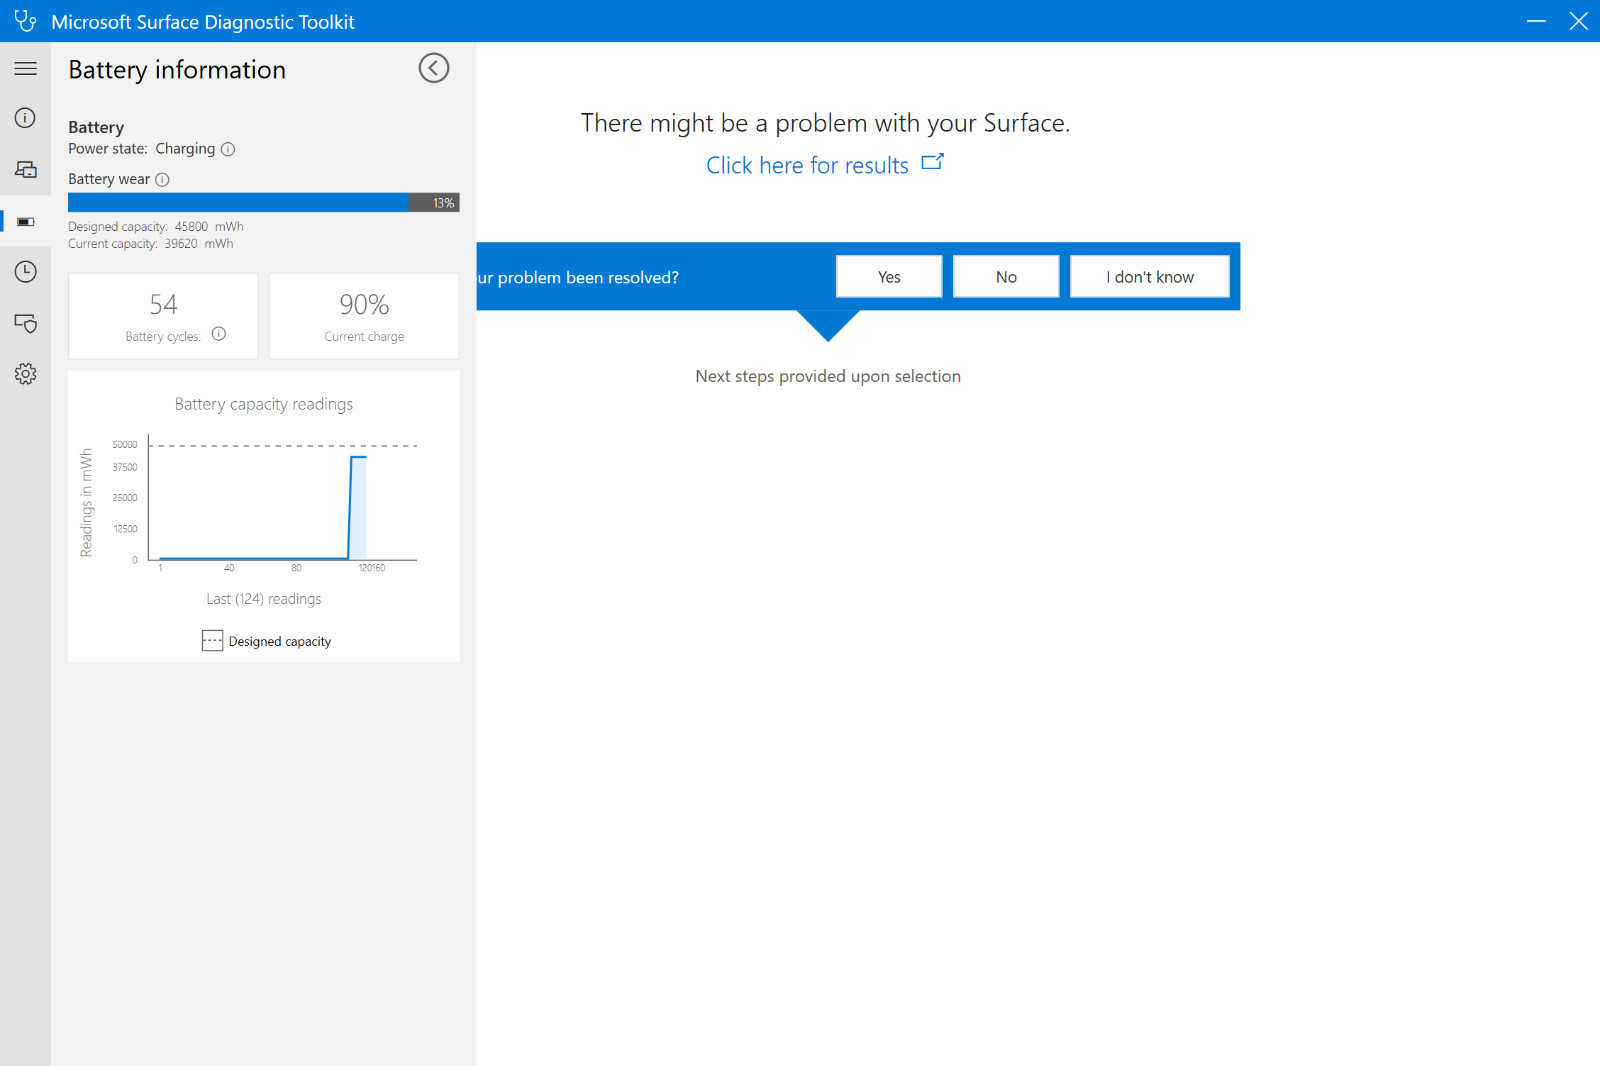This screenshot has height=1066, width=1600.
Task: Open the device information sidebar icon
Action: pos(26,118)
